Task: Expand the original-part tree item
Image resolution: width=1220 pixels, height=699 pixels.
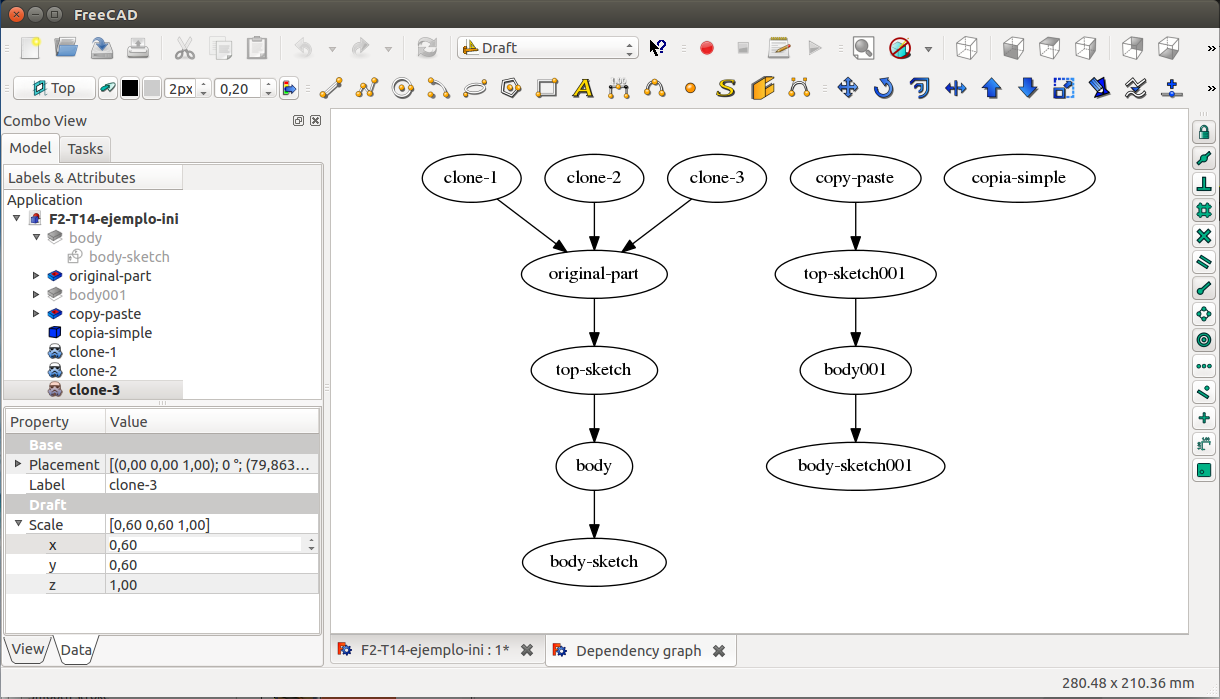Action: click(37, 276)
